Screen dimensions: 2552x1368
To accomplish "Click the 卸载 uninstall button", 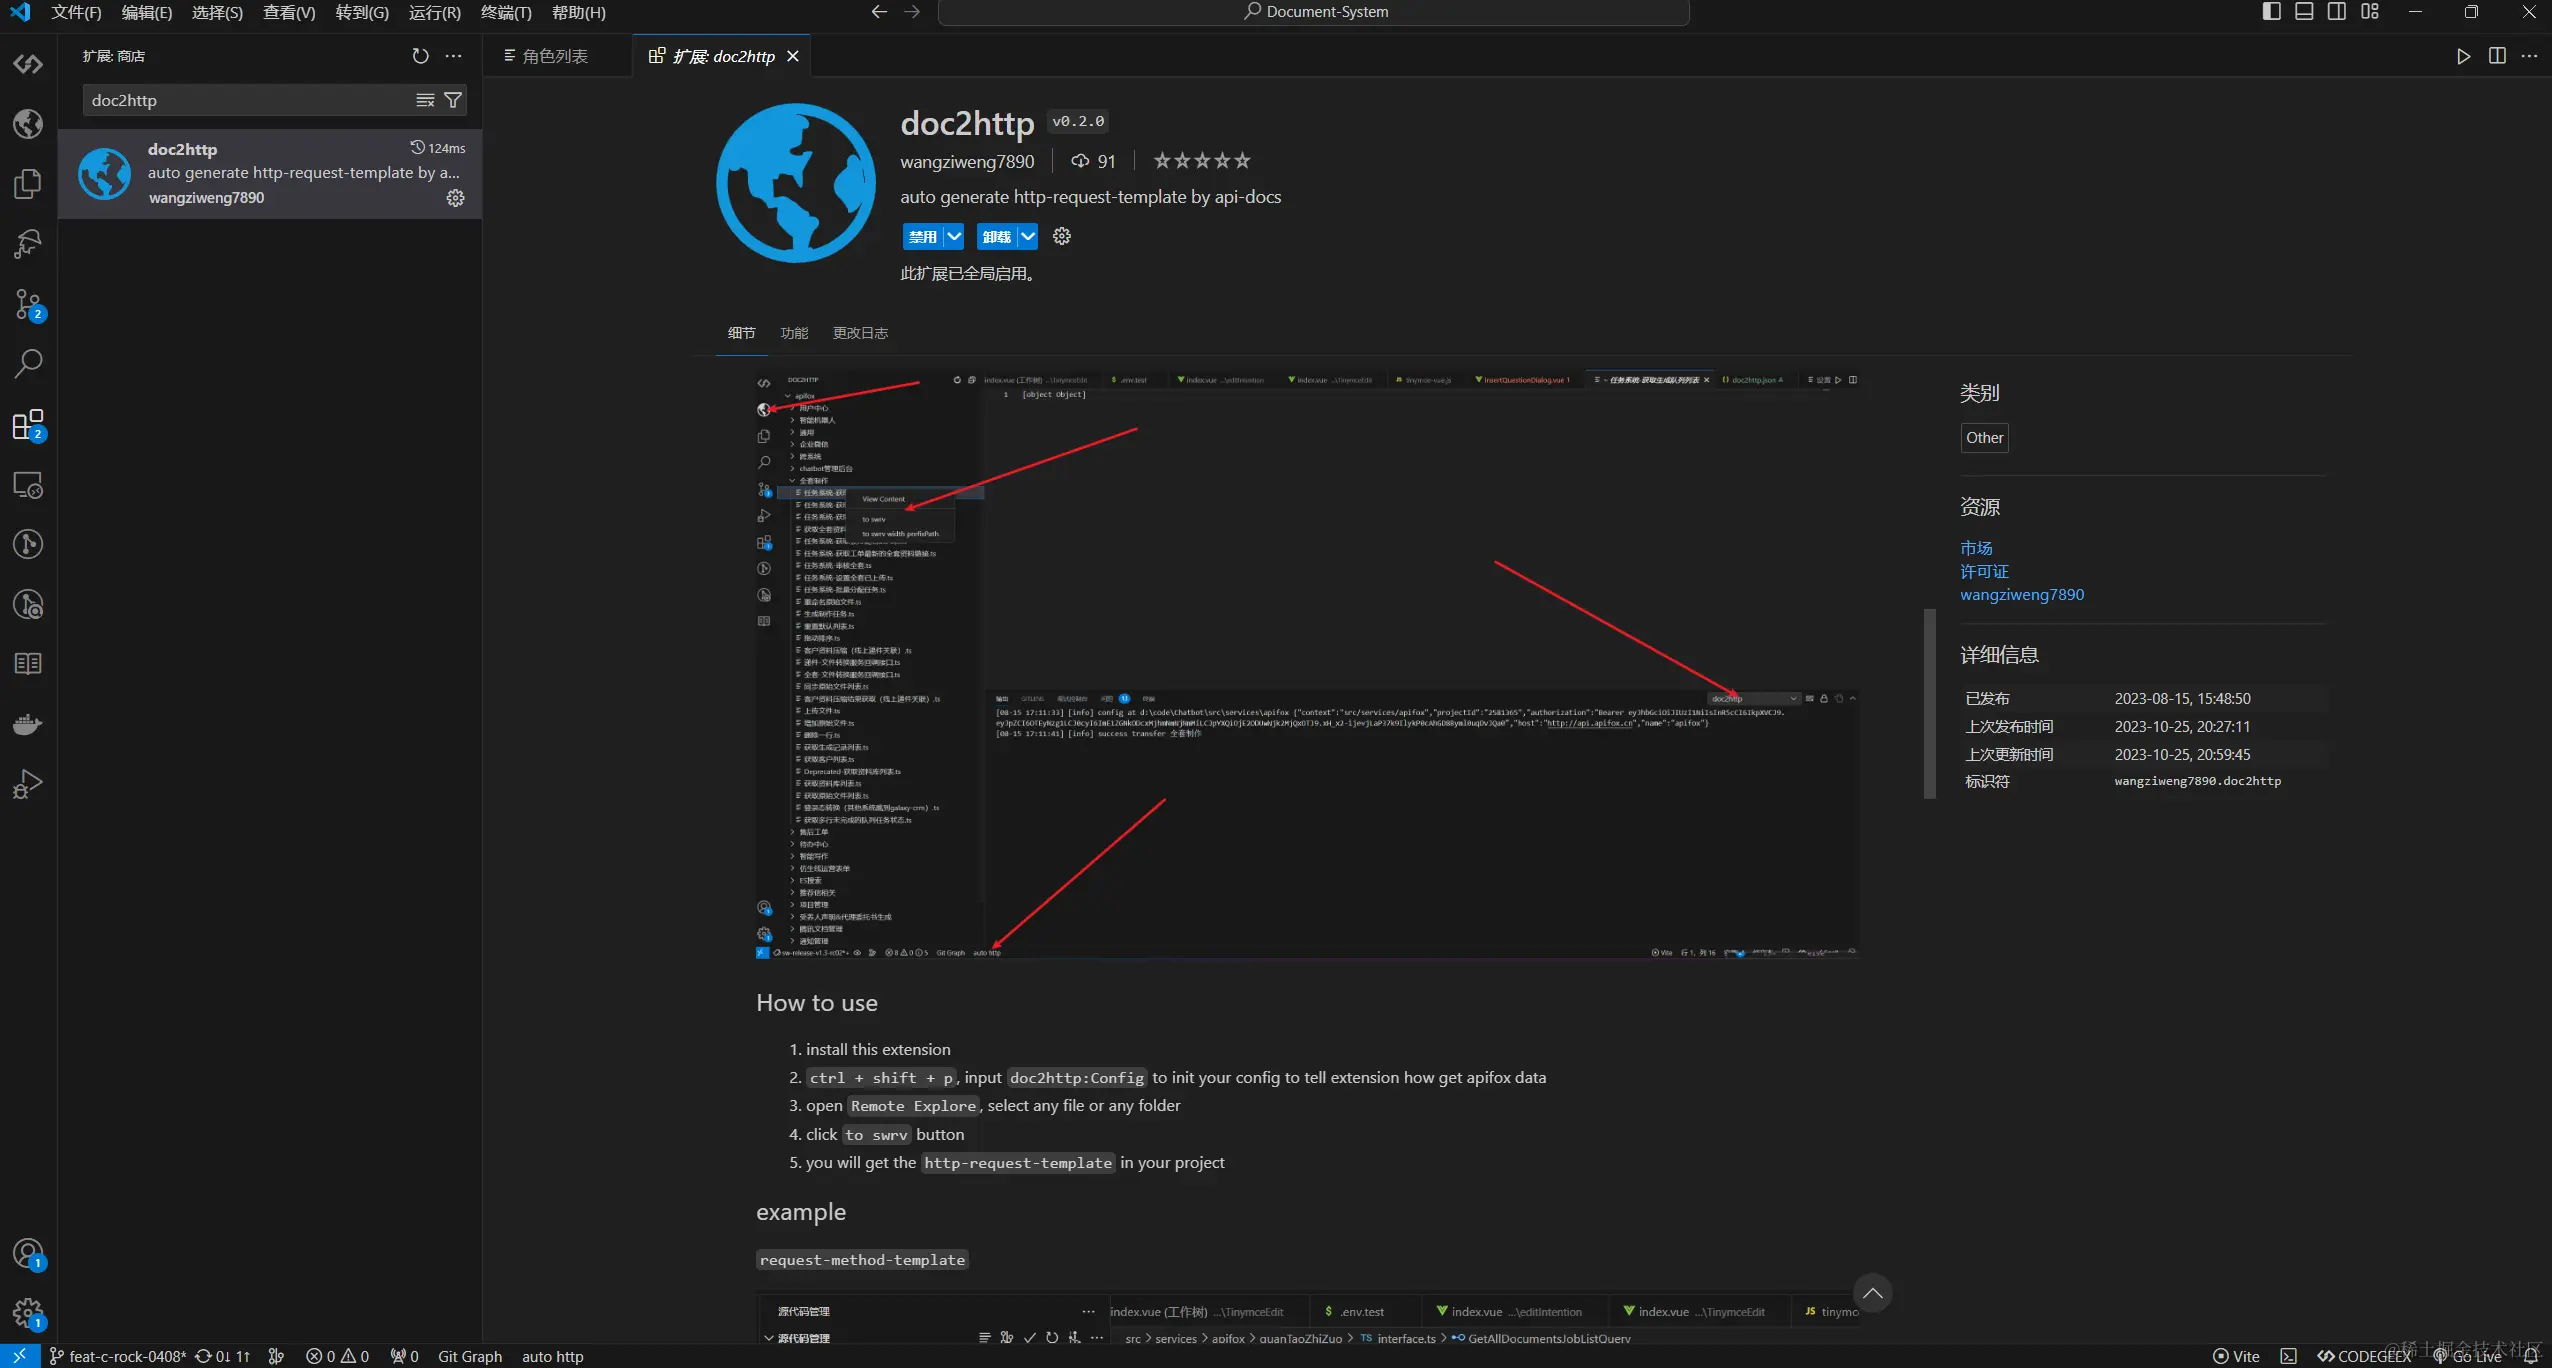I will pyautogui.click(x=996, y=237).
